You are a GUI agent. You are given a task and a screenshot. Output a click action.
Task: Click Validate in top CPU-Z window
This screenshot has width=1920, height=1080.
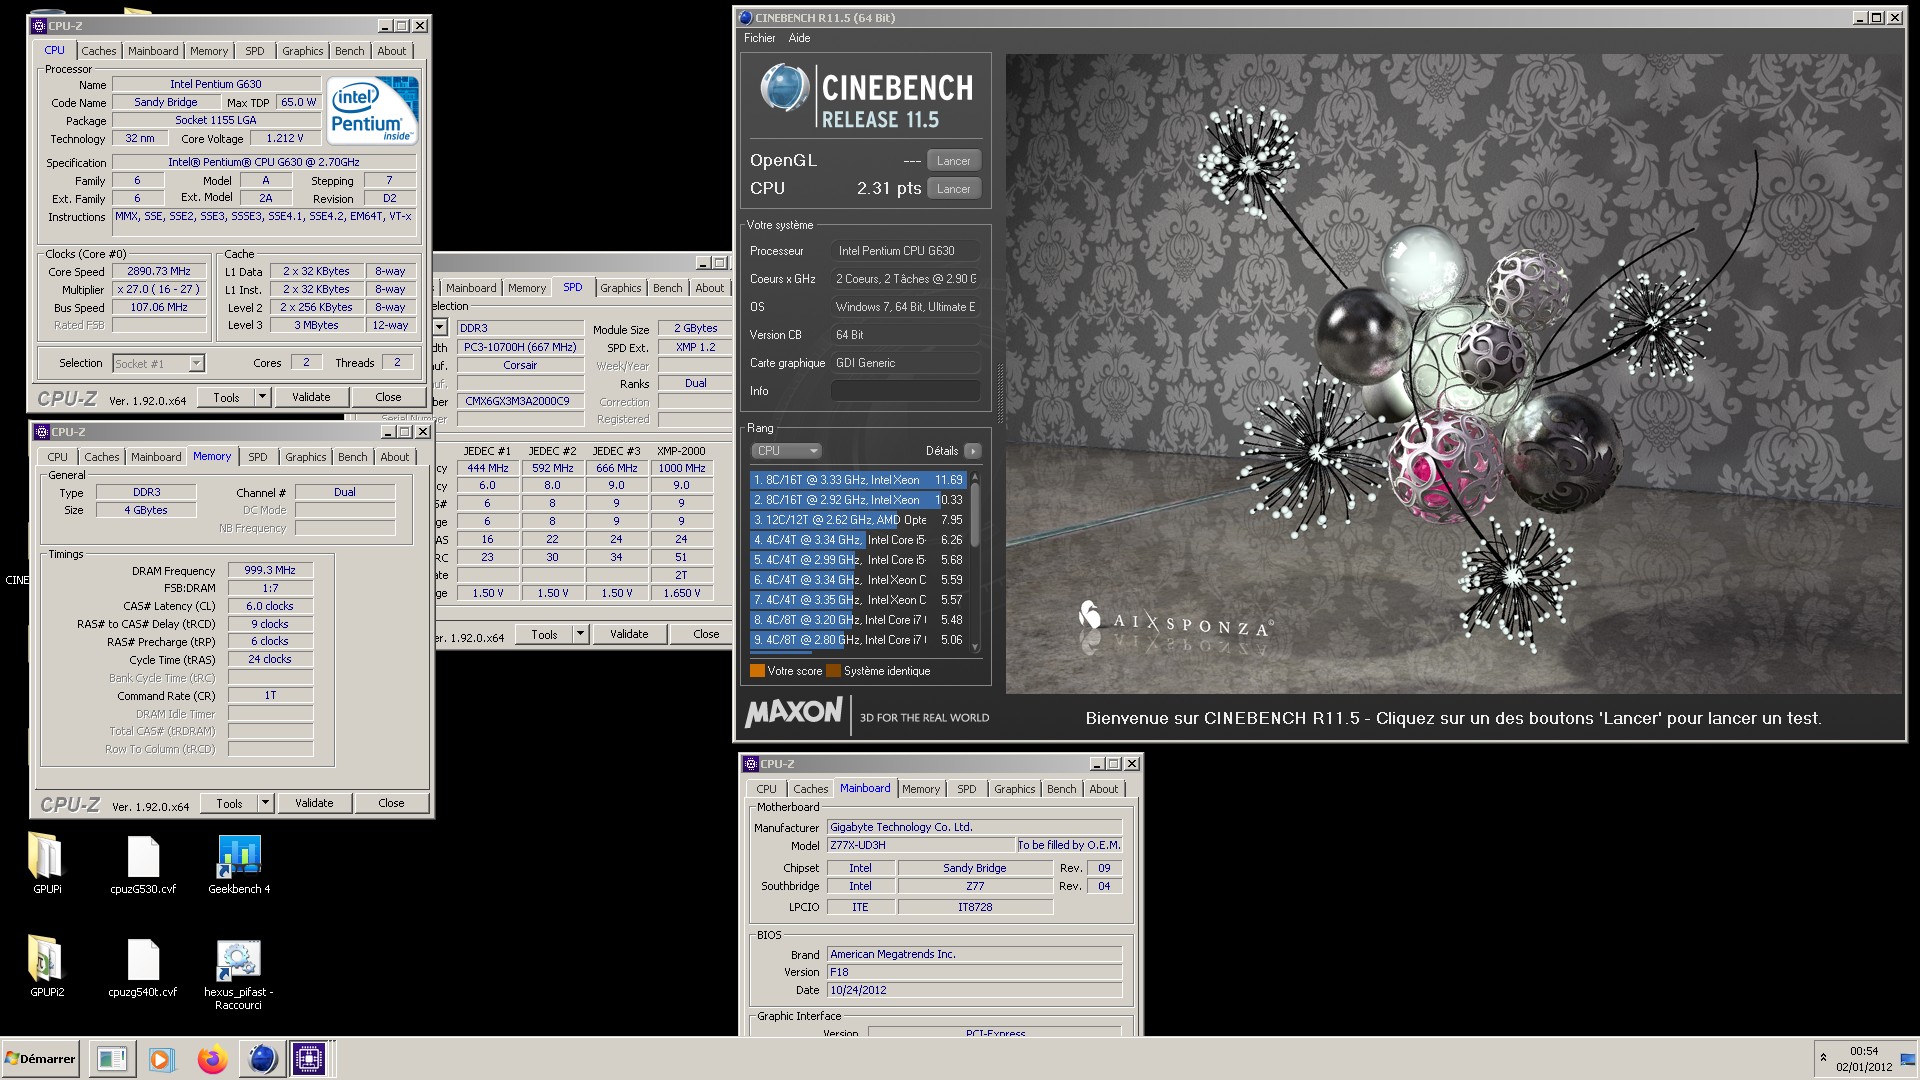click(311, 397)
